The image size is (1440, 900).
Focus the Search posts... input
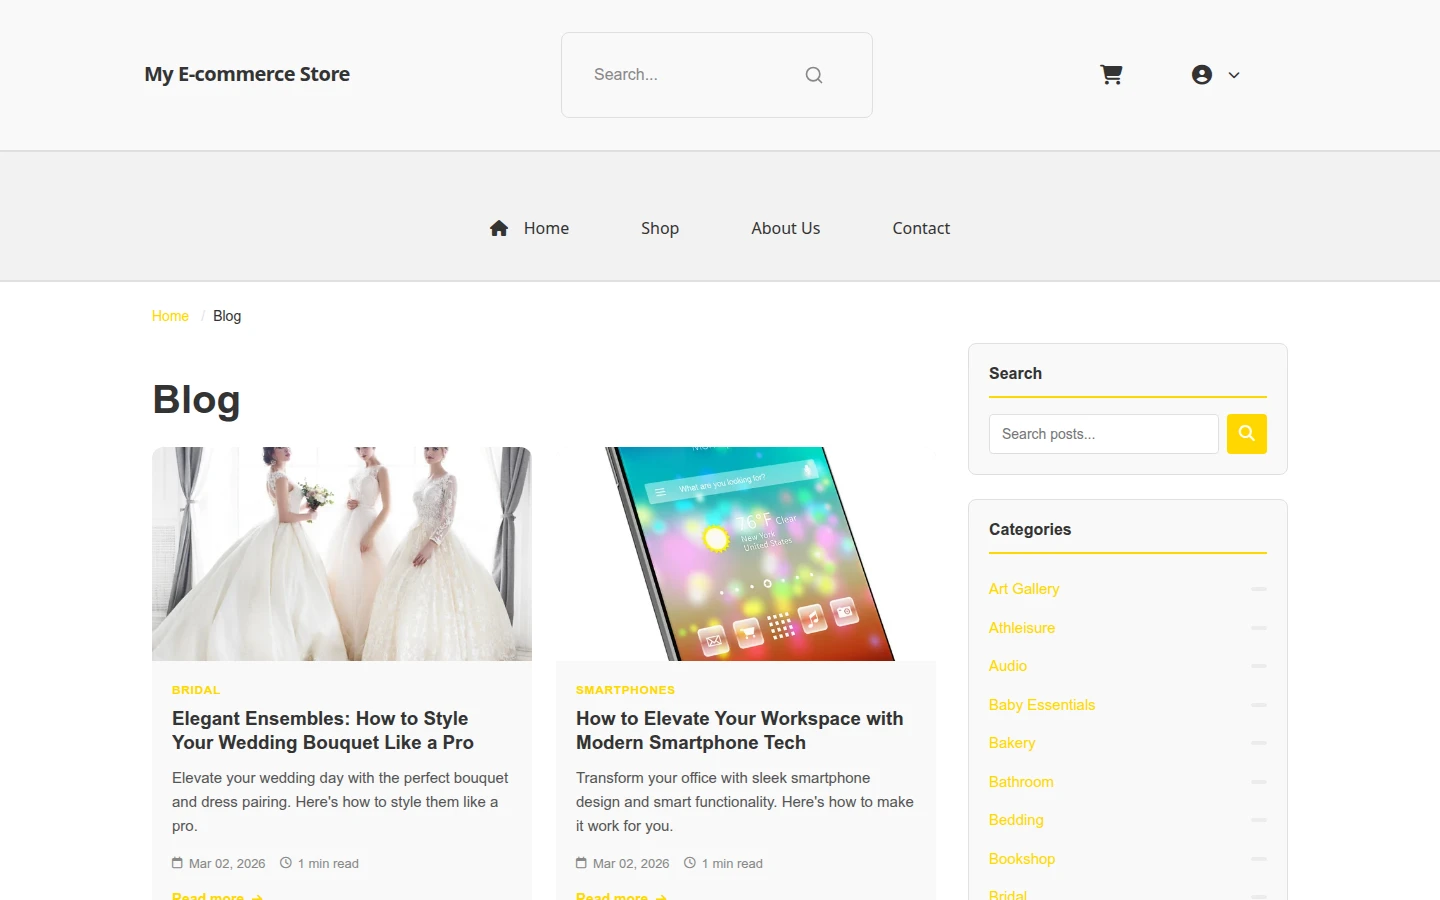click(x=1104, y=434)
